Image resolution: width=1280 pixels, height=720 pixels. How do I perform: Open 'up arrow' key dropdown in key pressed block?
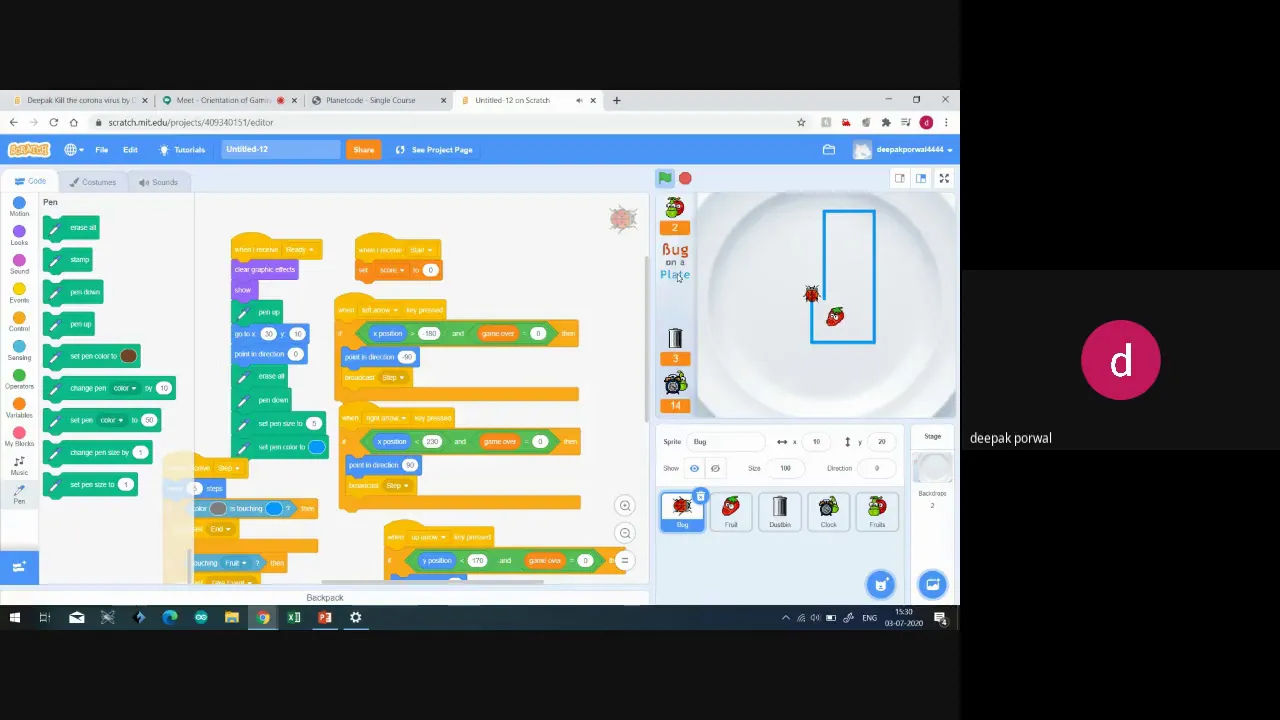pyautogui.click(x=429, y=537)
